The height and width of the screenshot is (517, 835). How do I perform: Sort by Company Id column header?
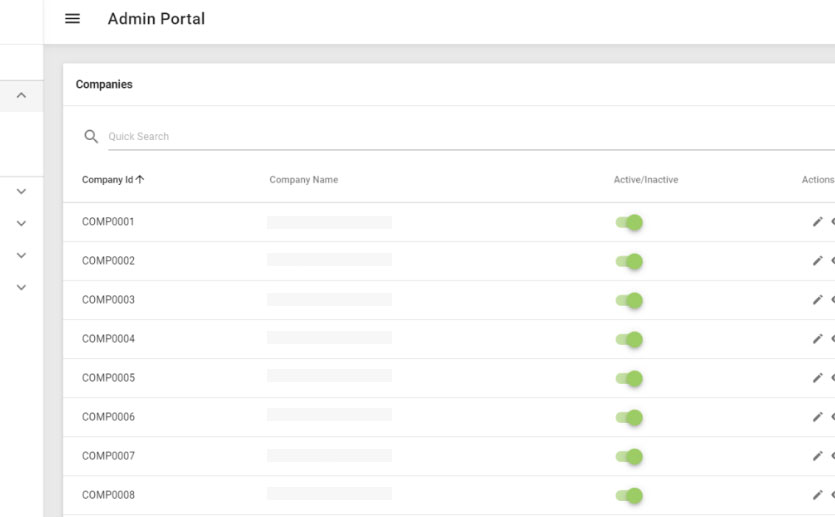112,180
